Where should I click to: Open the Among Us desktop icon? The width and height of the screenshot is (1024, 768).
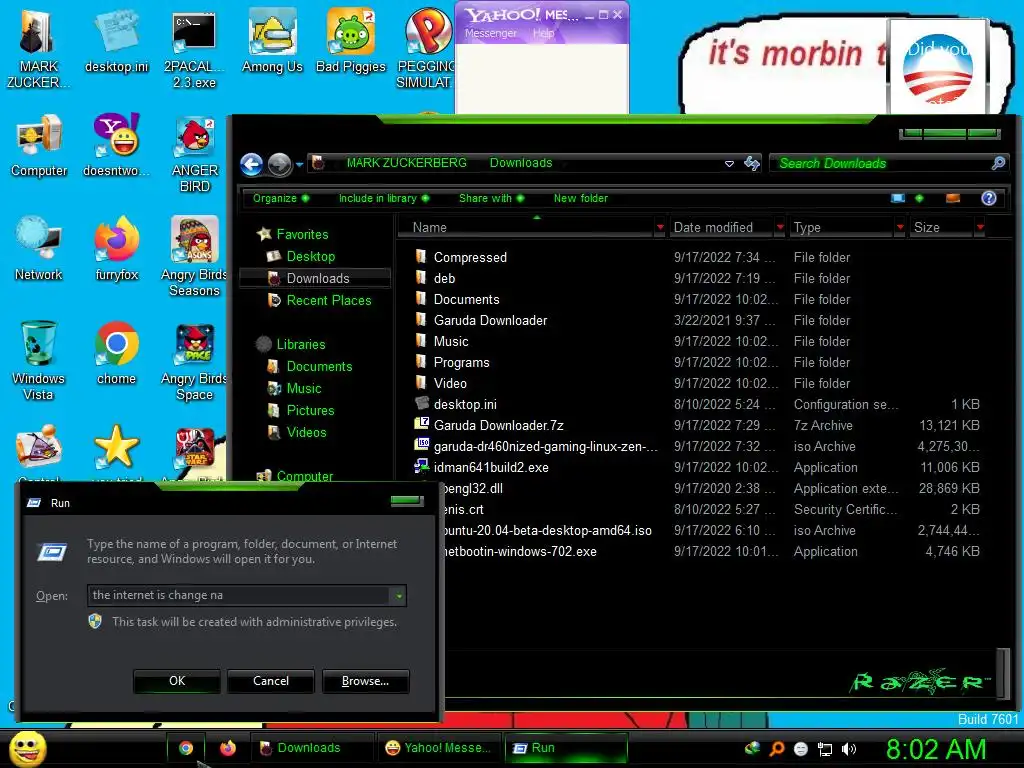272,41
